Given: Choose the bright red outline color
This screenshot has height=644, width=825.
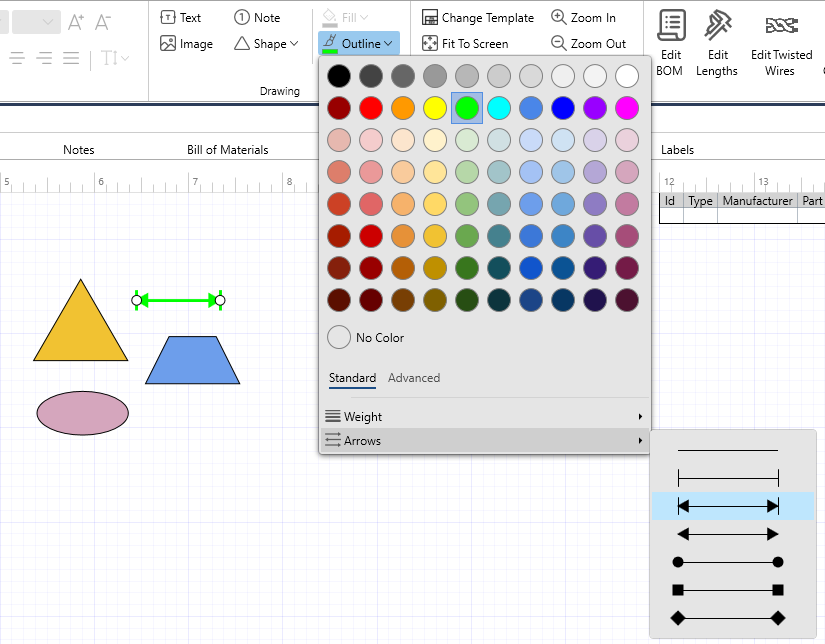Looking at the screenshot, I should pyautogui.click(x=371, y=108).
